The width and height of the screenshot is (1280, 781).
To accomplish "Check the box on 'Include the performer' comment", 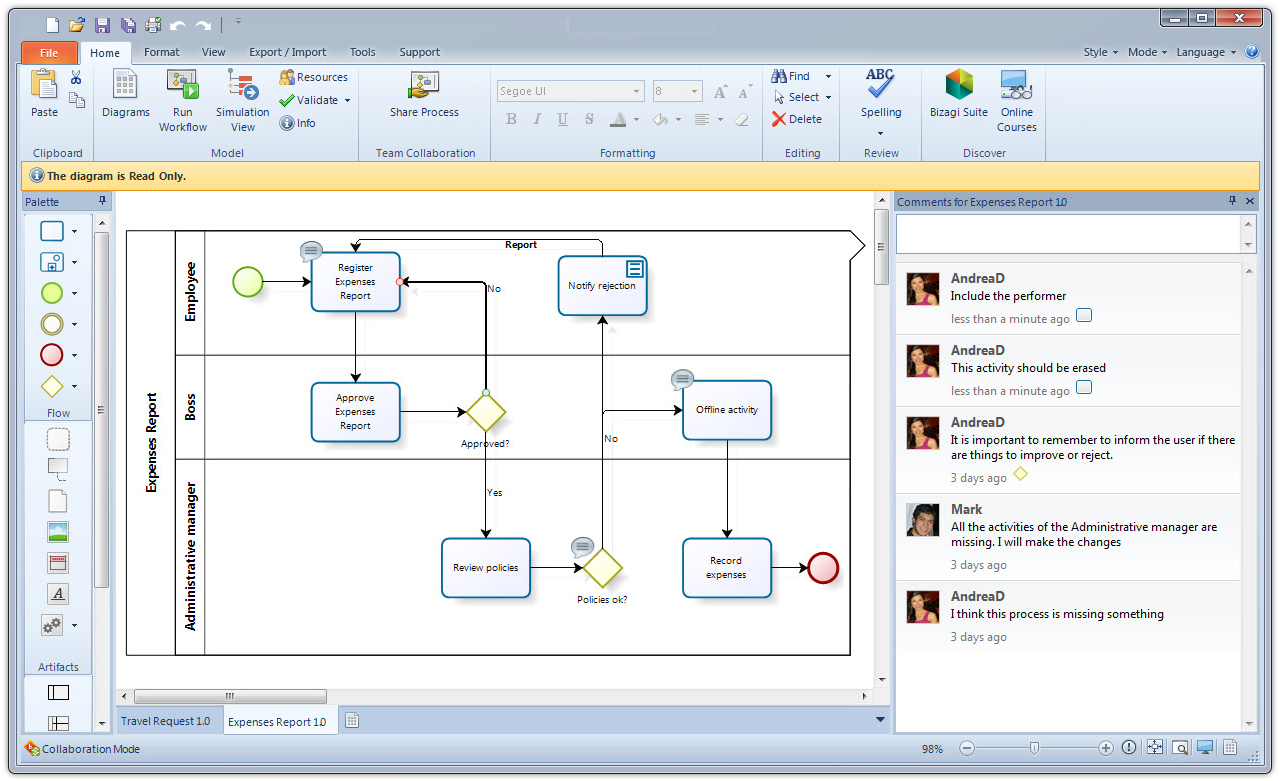I will click(x=1084, y=316).
